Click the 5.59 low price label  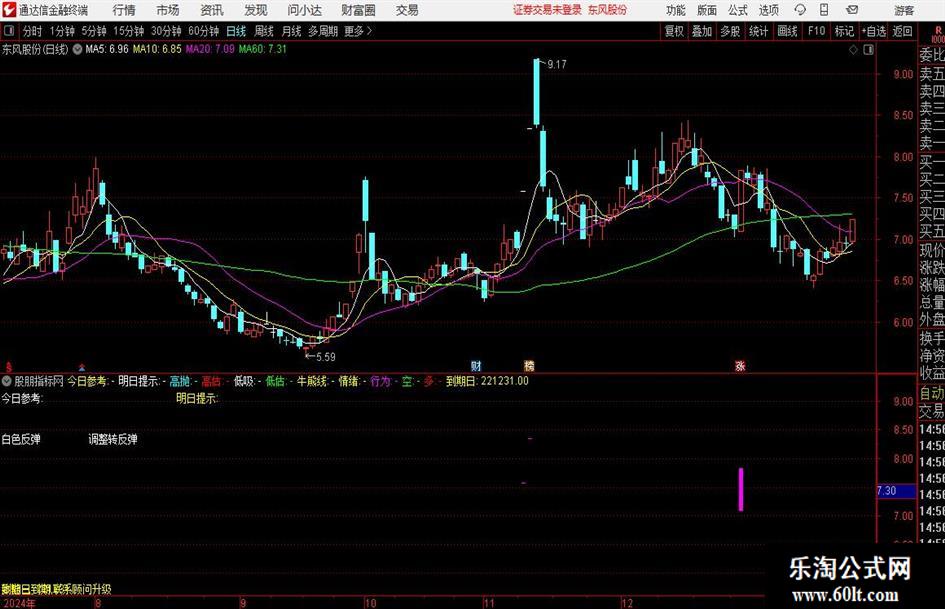[x=325, y=357]
